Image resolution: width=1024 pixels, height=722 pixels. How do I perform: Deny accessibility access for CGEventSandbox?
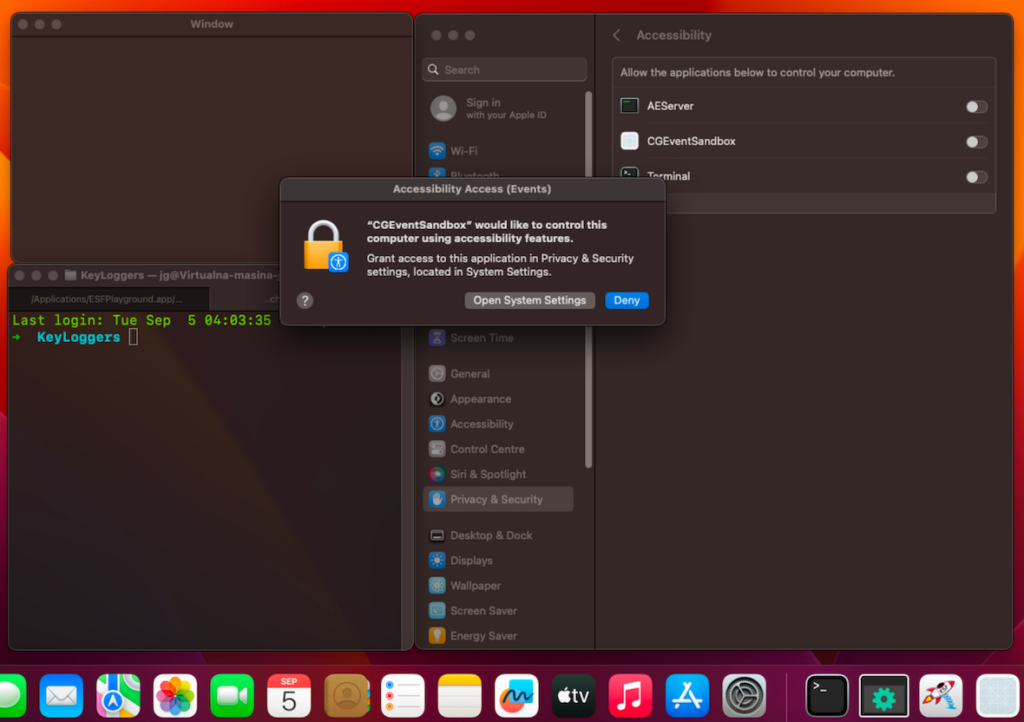click(x=626, y=300)
